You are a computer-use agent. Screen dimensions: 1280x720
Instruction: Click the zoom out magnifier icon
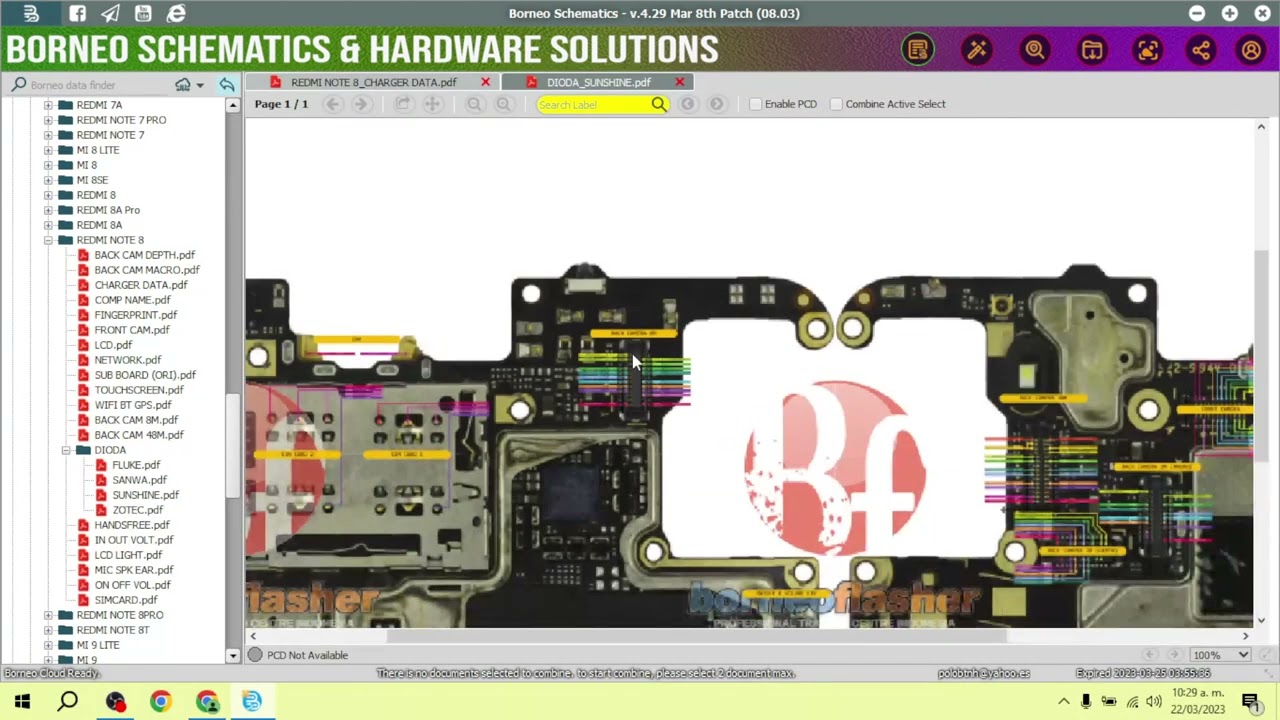474,104
